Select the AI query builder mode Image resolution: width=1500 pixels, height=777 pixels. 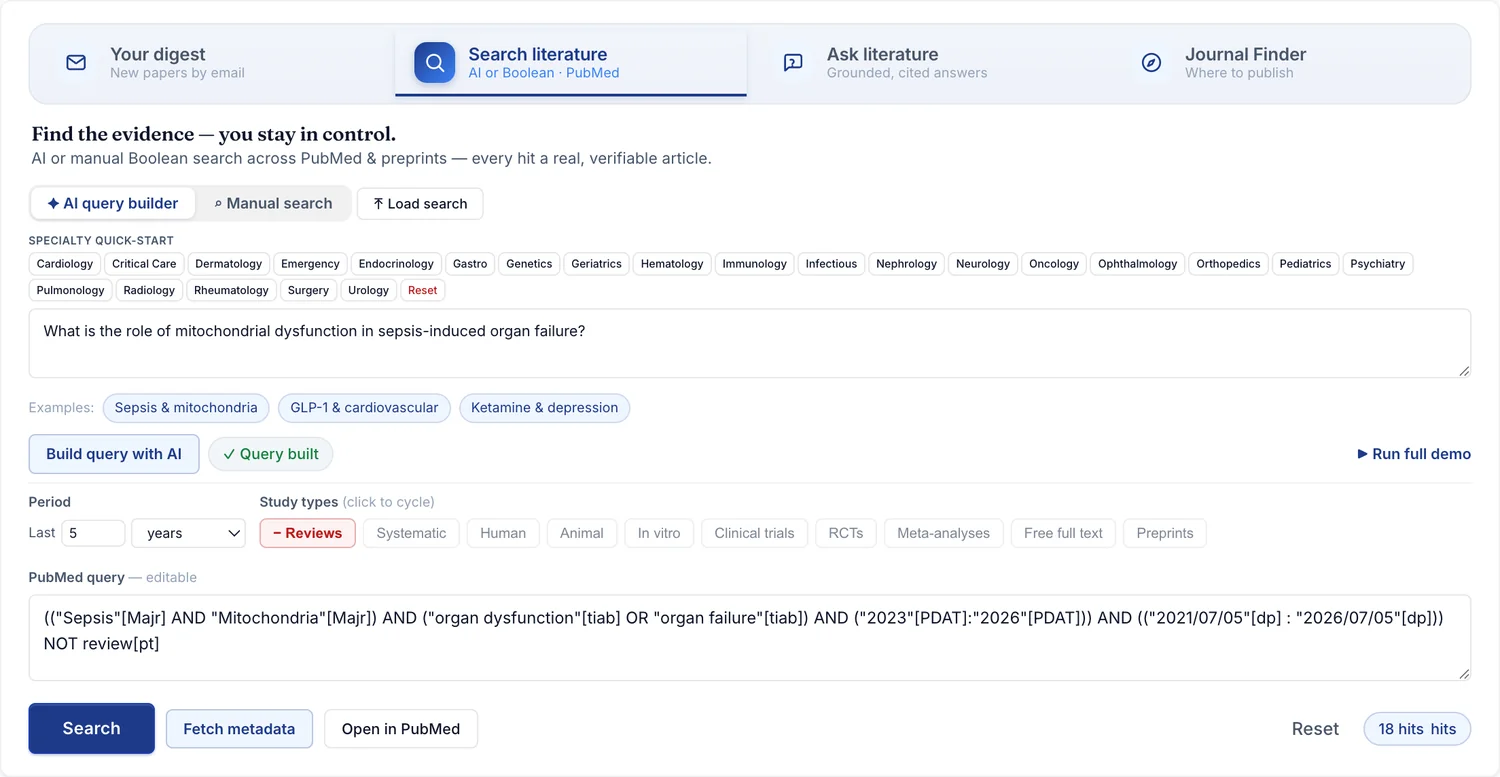tap(113, 203)
